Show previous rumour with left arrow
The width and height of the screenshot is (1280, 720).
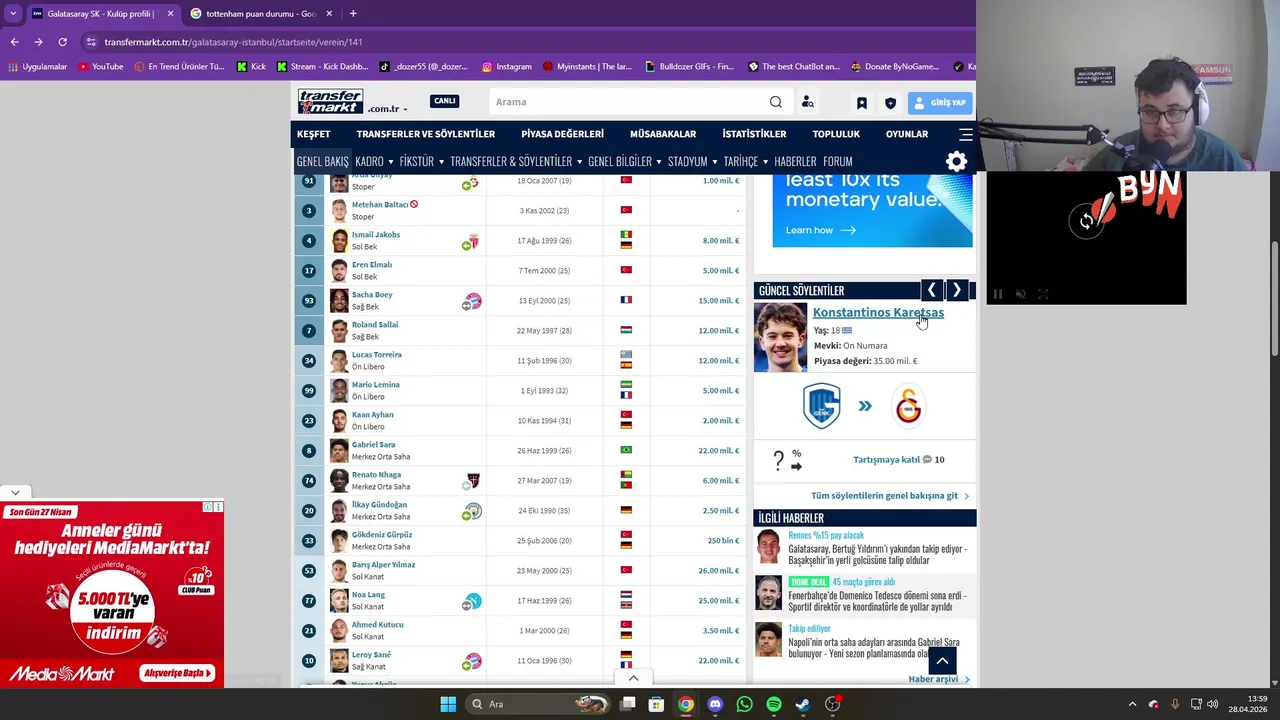tap(931, 290)
